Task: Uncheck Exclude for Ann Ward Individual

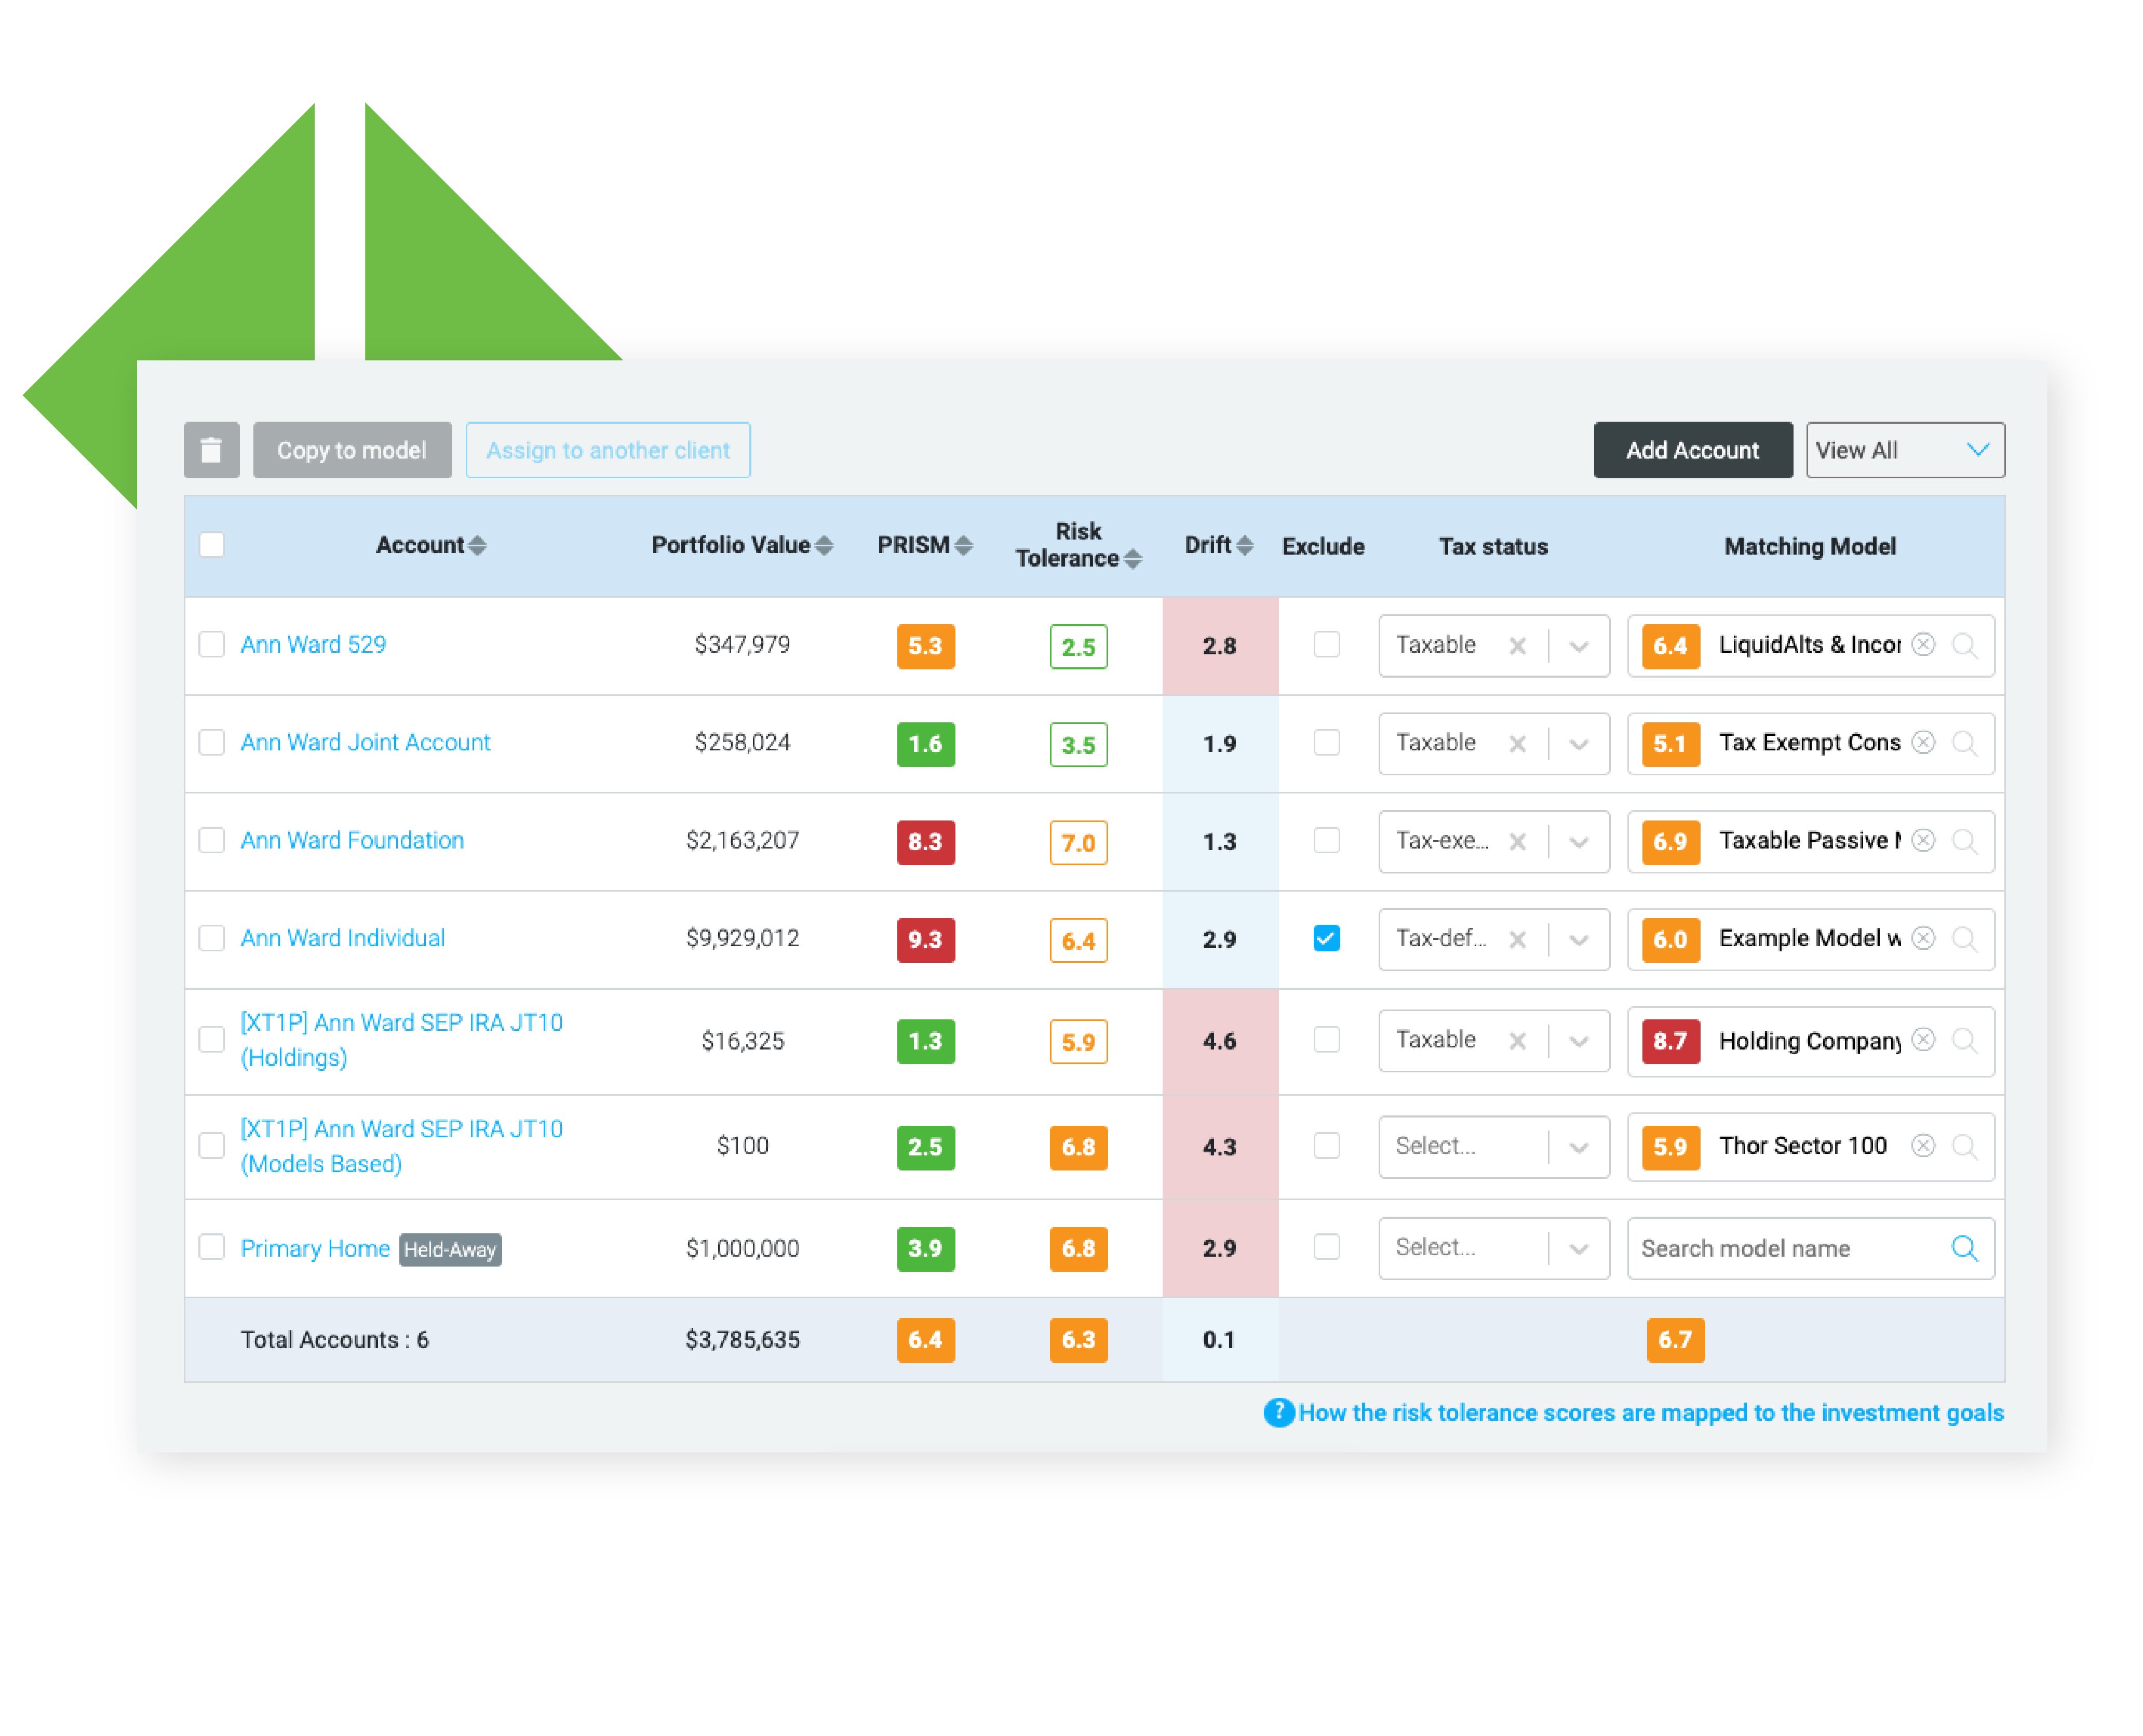Action: tap(1326, 938)
